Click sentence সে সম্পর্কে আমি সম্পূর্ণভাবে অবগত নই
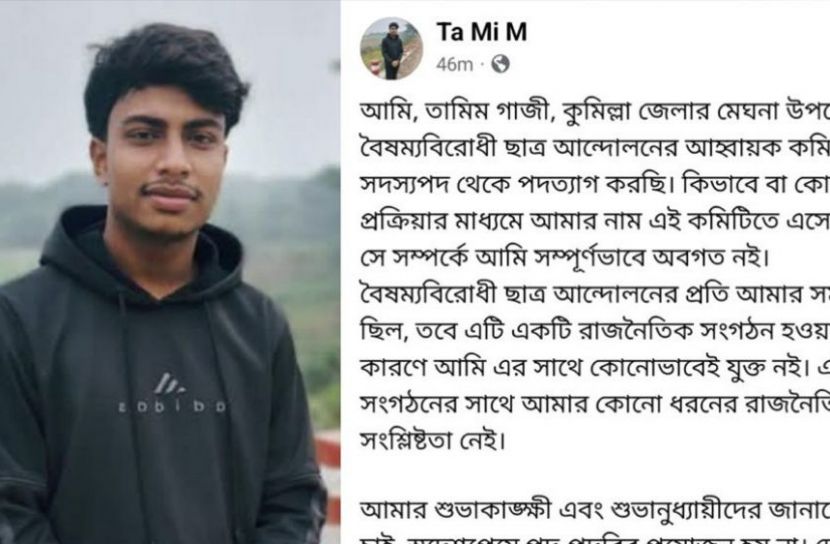The height and width of the screenshot is (544, 830). tap(564, 258)
